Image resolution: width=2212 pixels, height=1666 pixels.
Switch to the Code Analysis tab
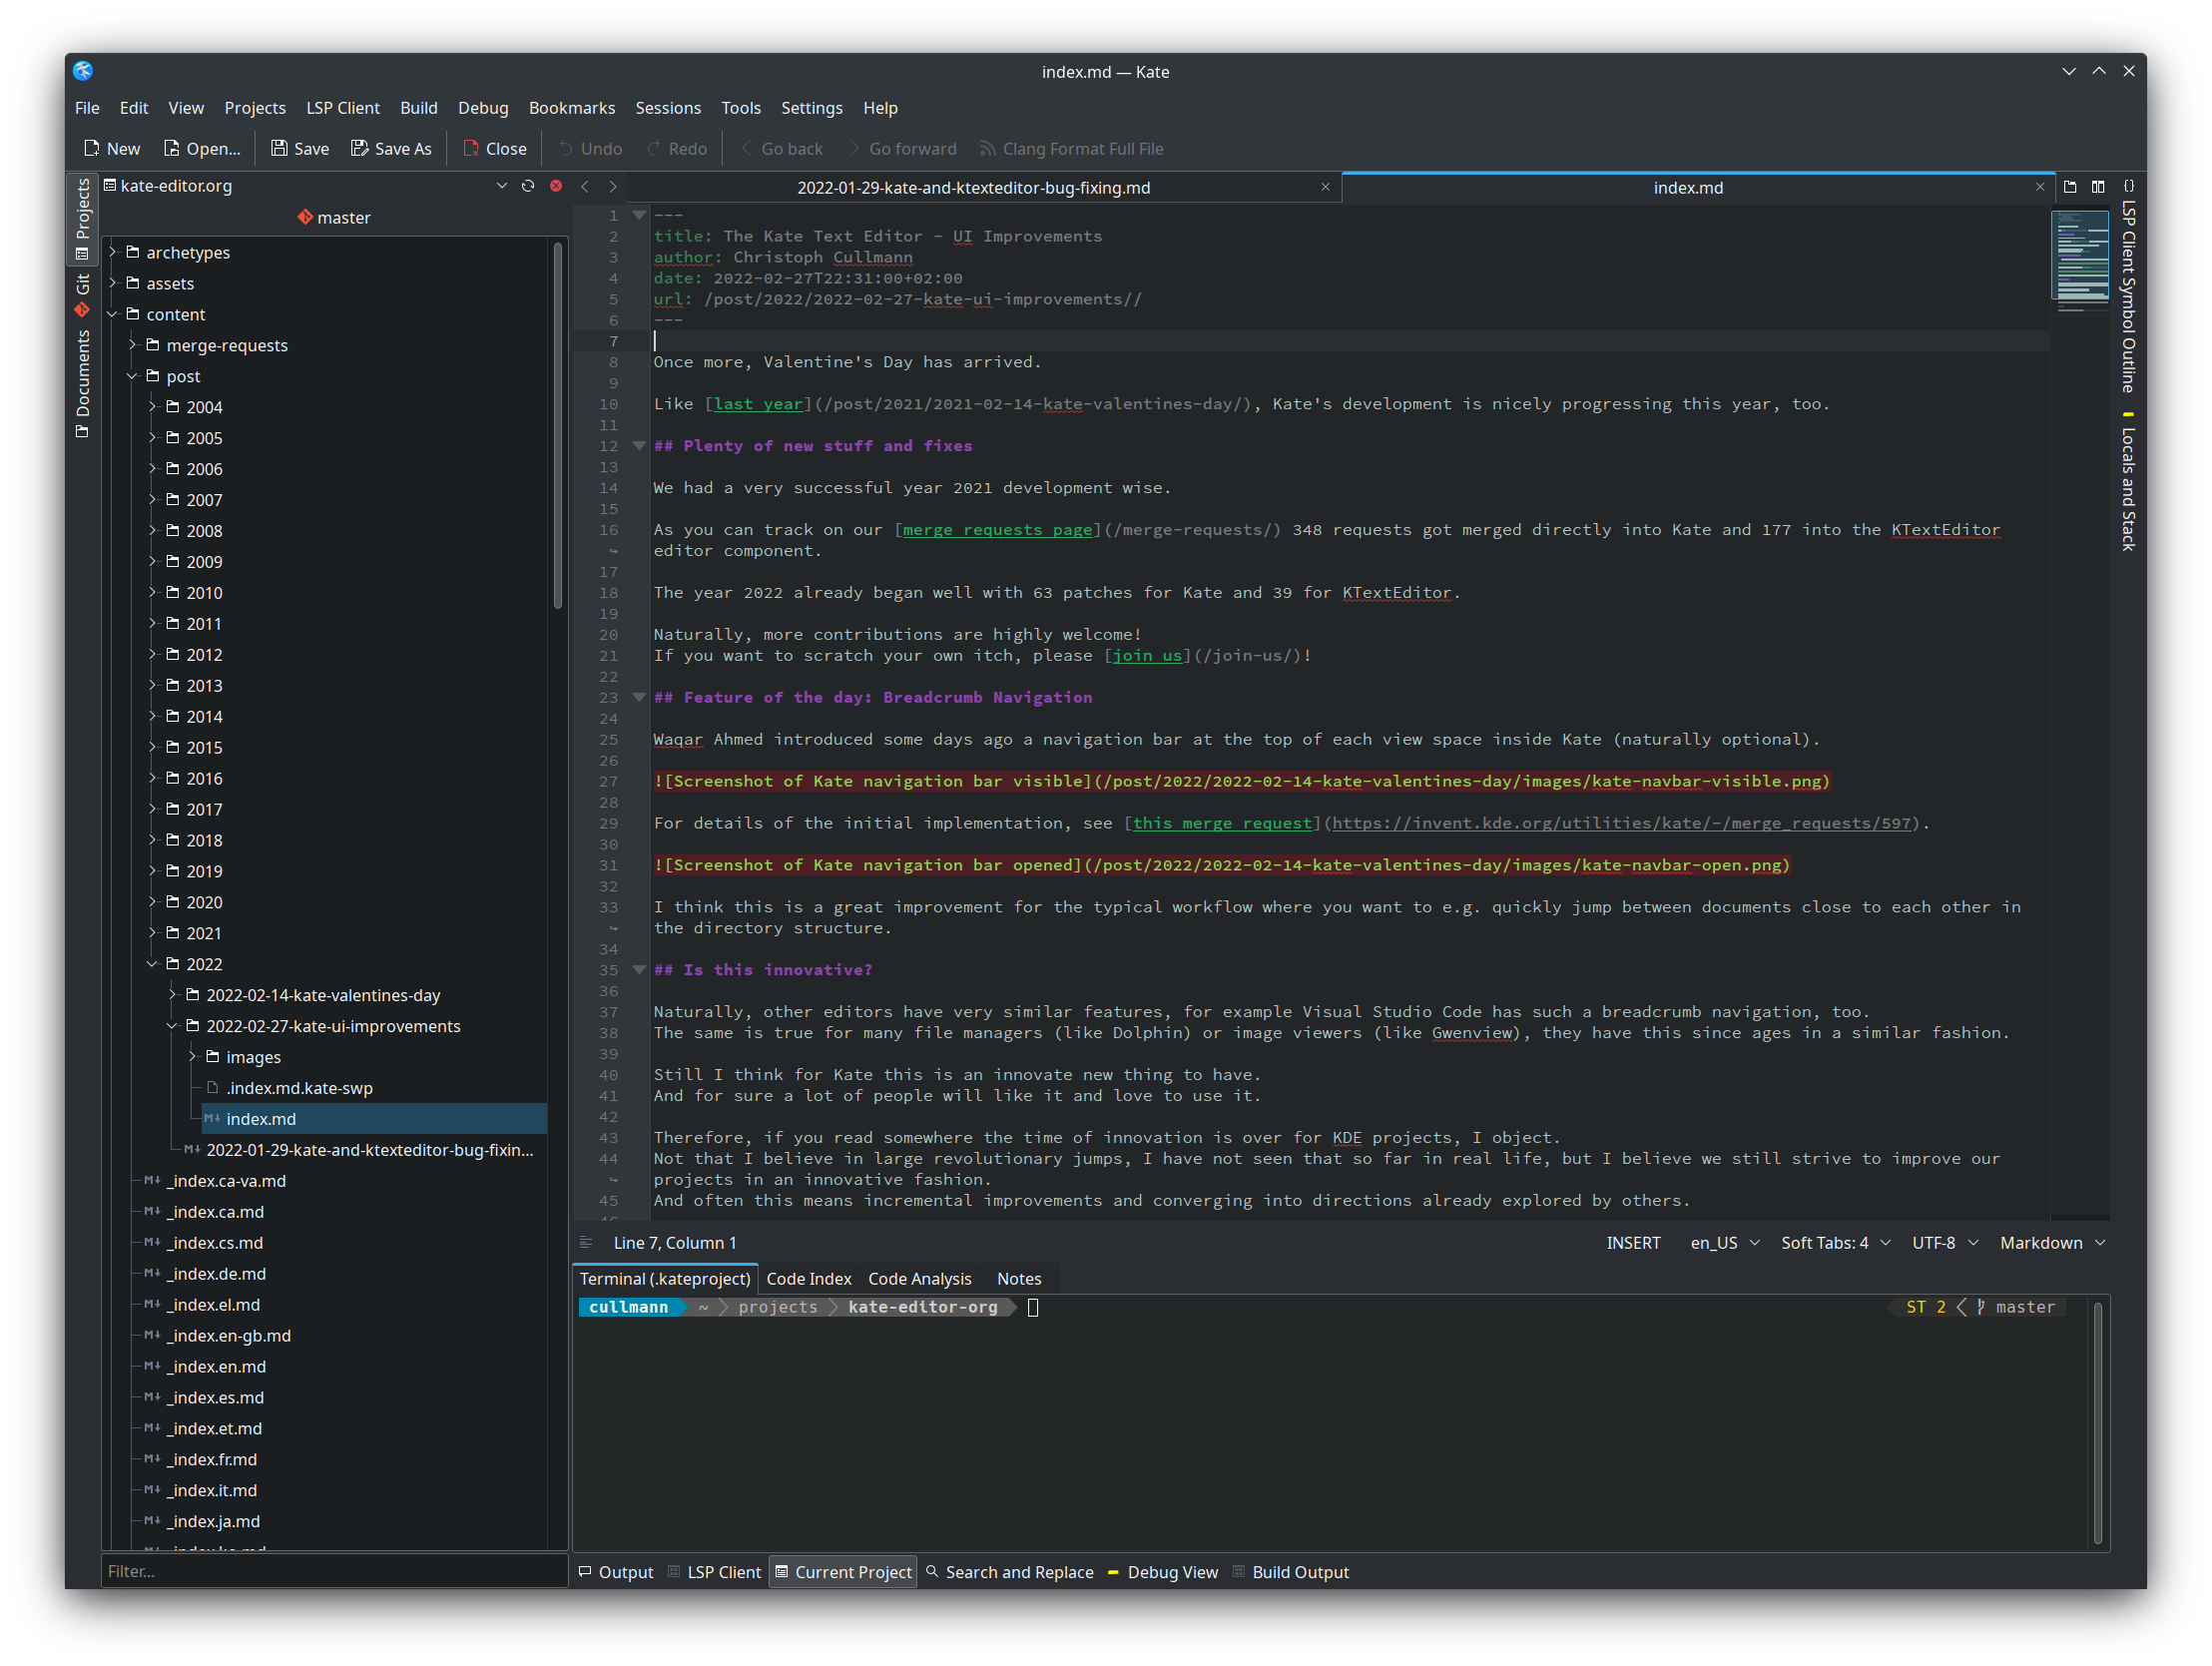coord(919,1279)
